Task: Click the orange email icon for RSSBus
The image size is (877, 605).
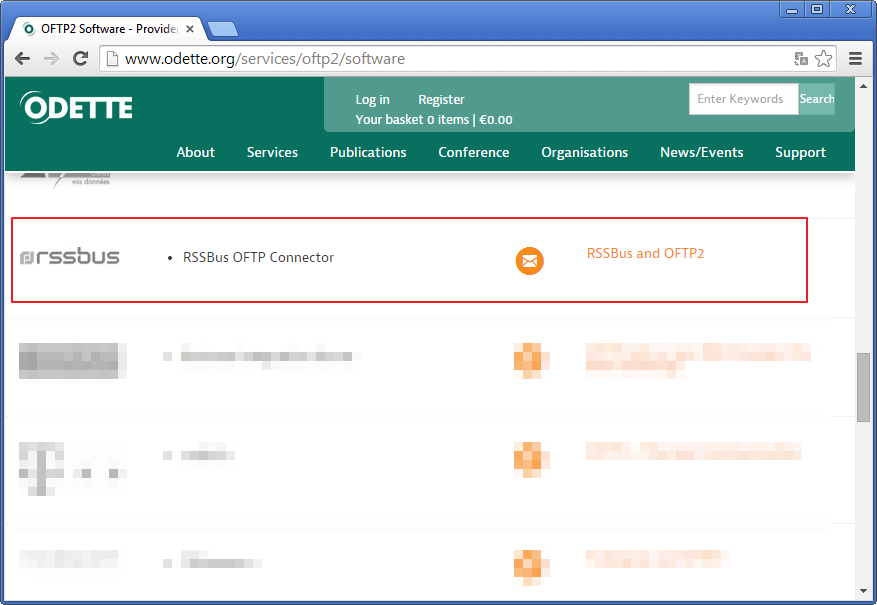Action: click(530, 261)
